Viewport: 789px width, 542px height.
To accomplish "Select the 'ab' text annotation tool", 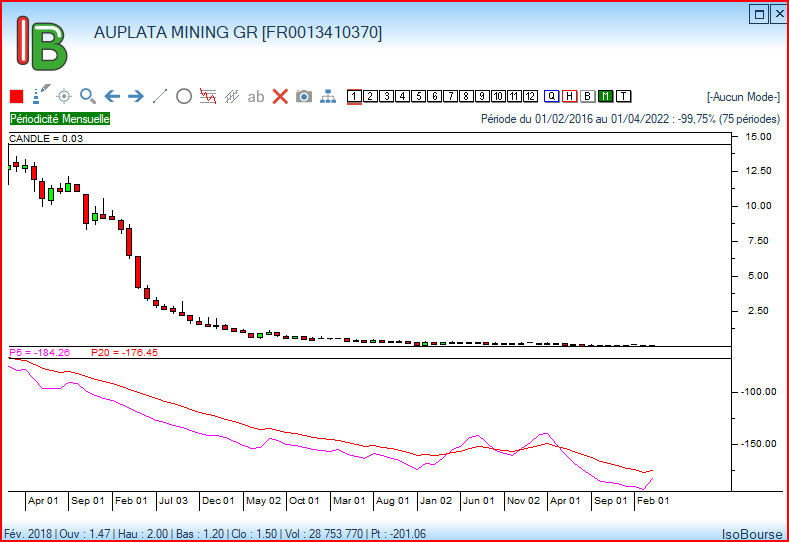I will 256,96.
